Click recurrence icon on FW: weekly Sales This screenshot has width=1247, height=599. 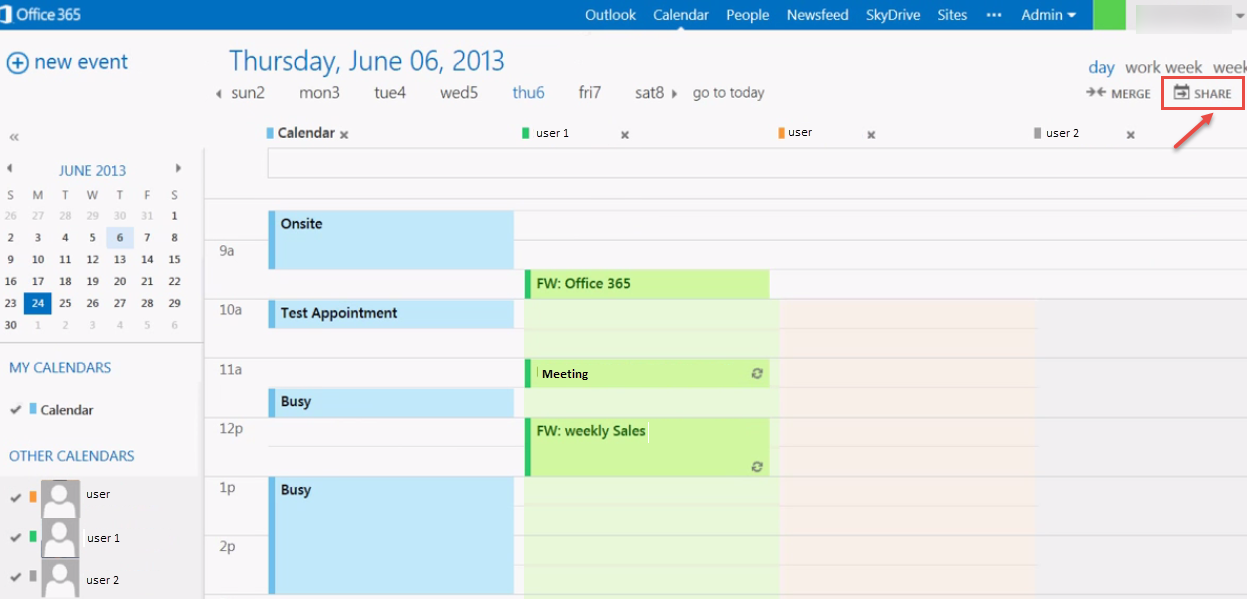pyautogui.click(x=757, y=466)
